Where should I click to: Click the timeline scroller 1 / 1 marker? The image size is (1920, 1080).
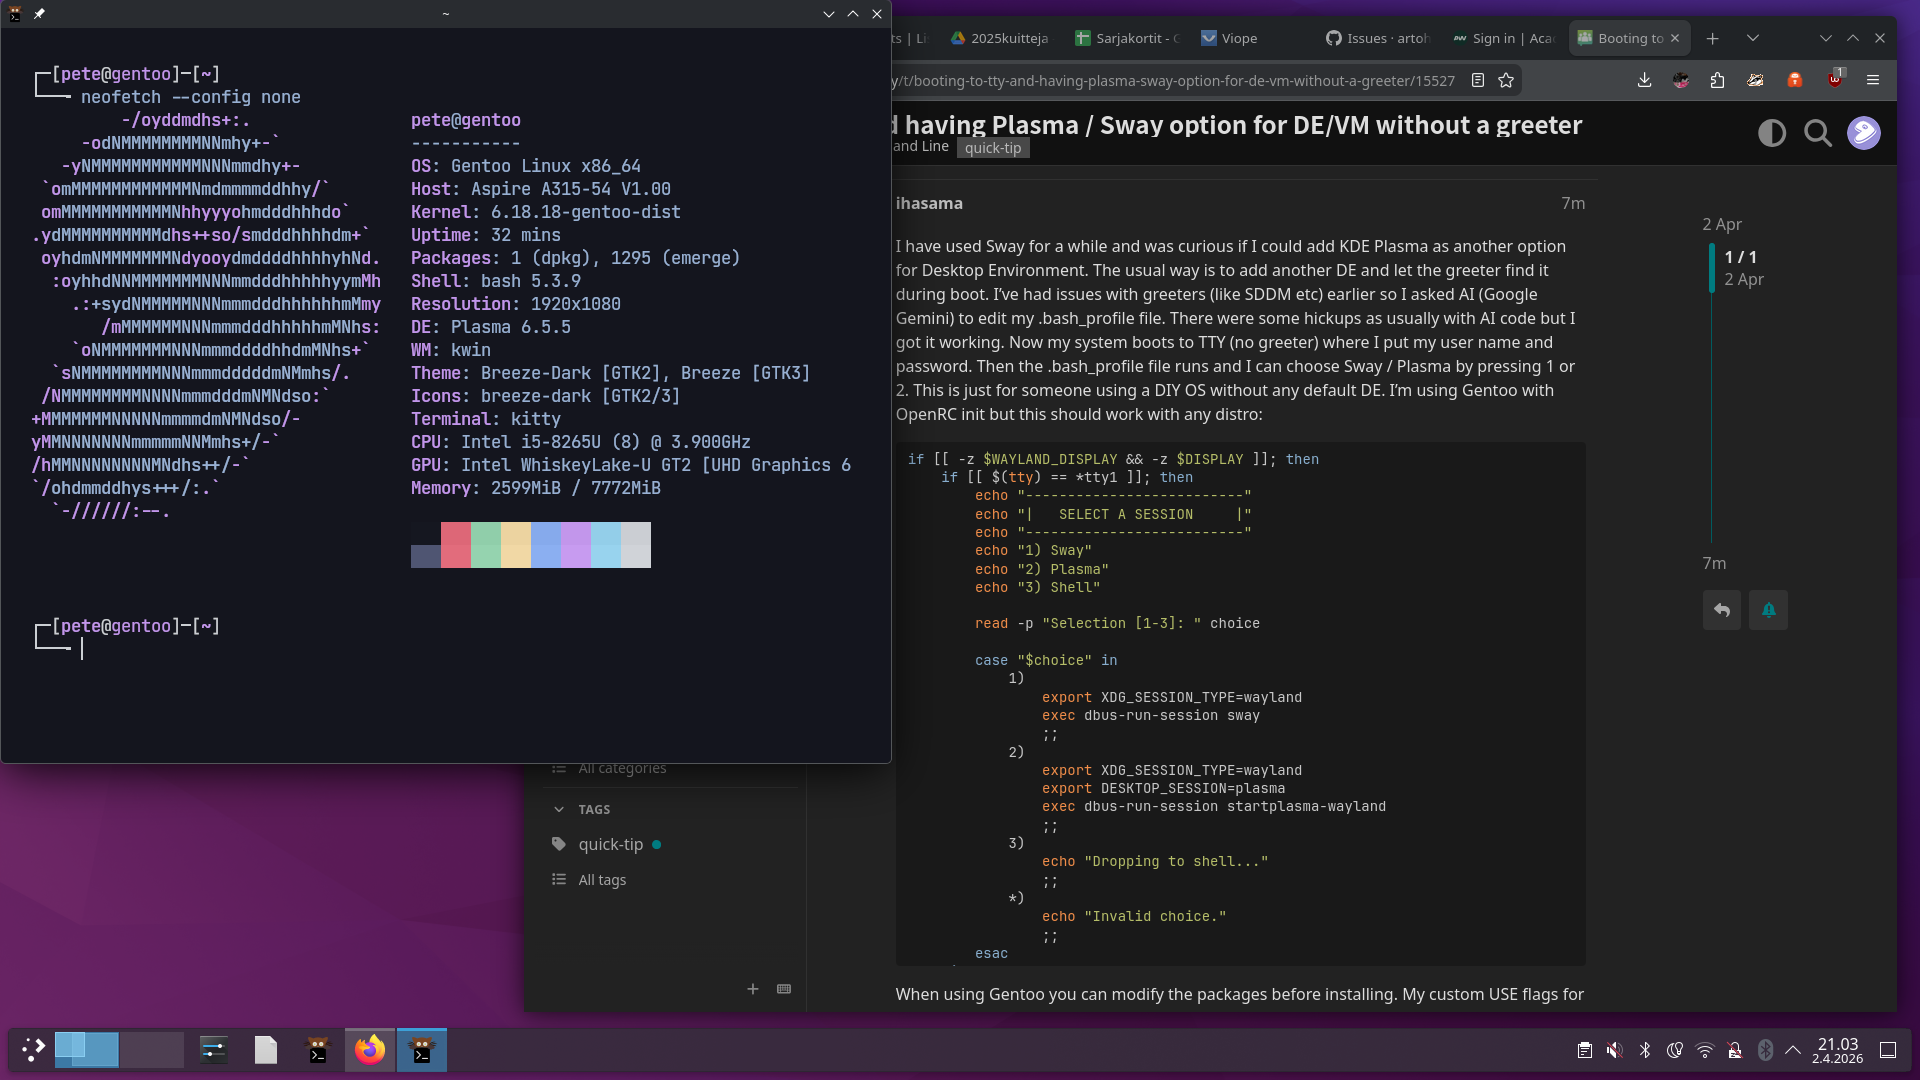(x=1740, y=257)
